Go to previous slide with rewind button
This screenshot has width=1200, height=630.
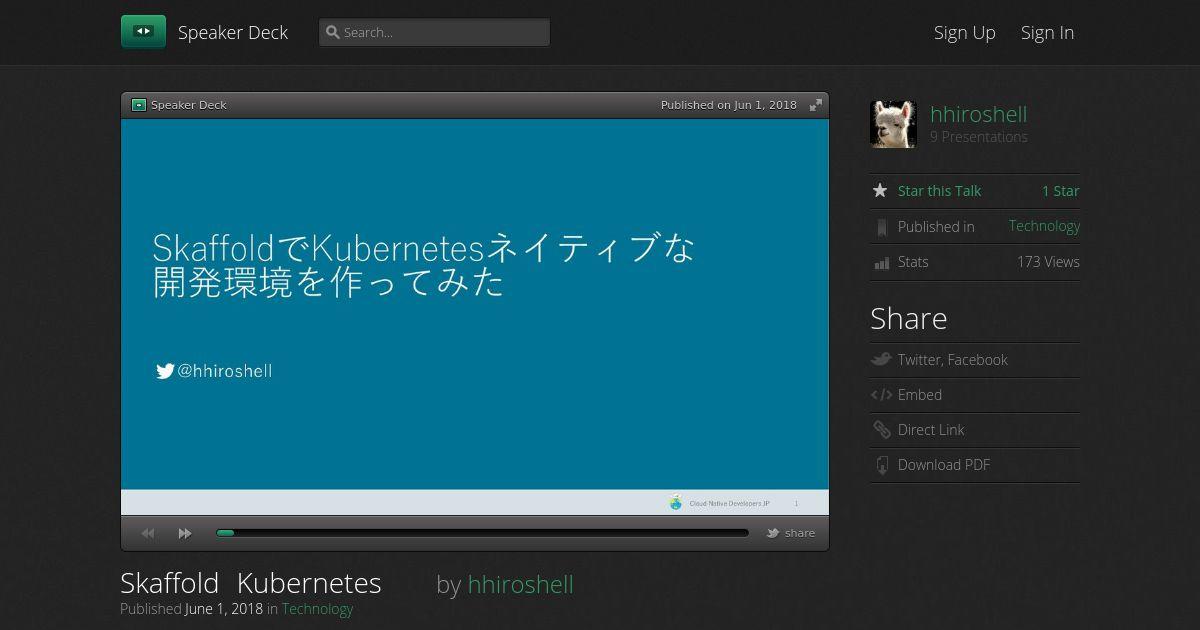click(x=148, y=533)
